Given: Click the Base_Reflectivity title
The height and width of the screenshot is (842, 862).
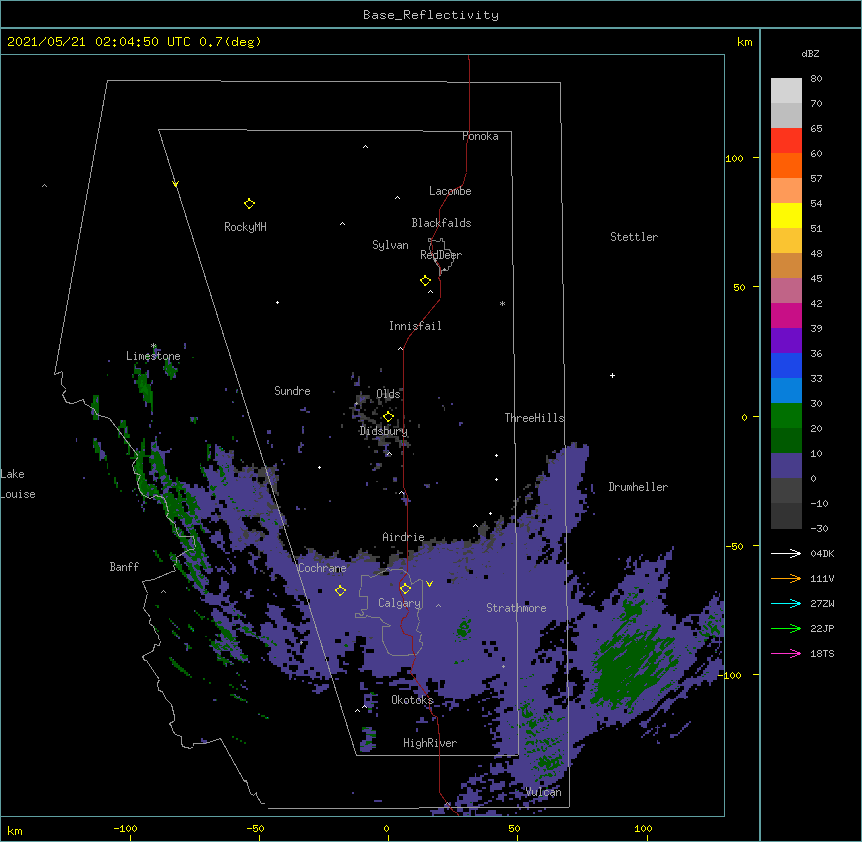Looking at the screenshot, I should coord(431,15).
